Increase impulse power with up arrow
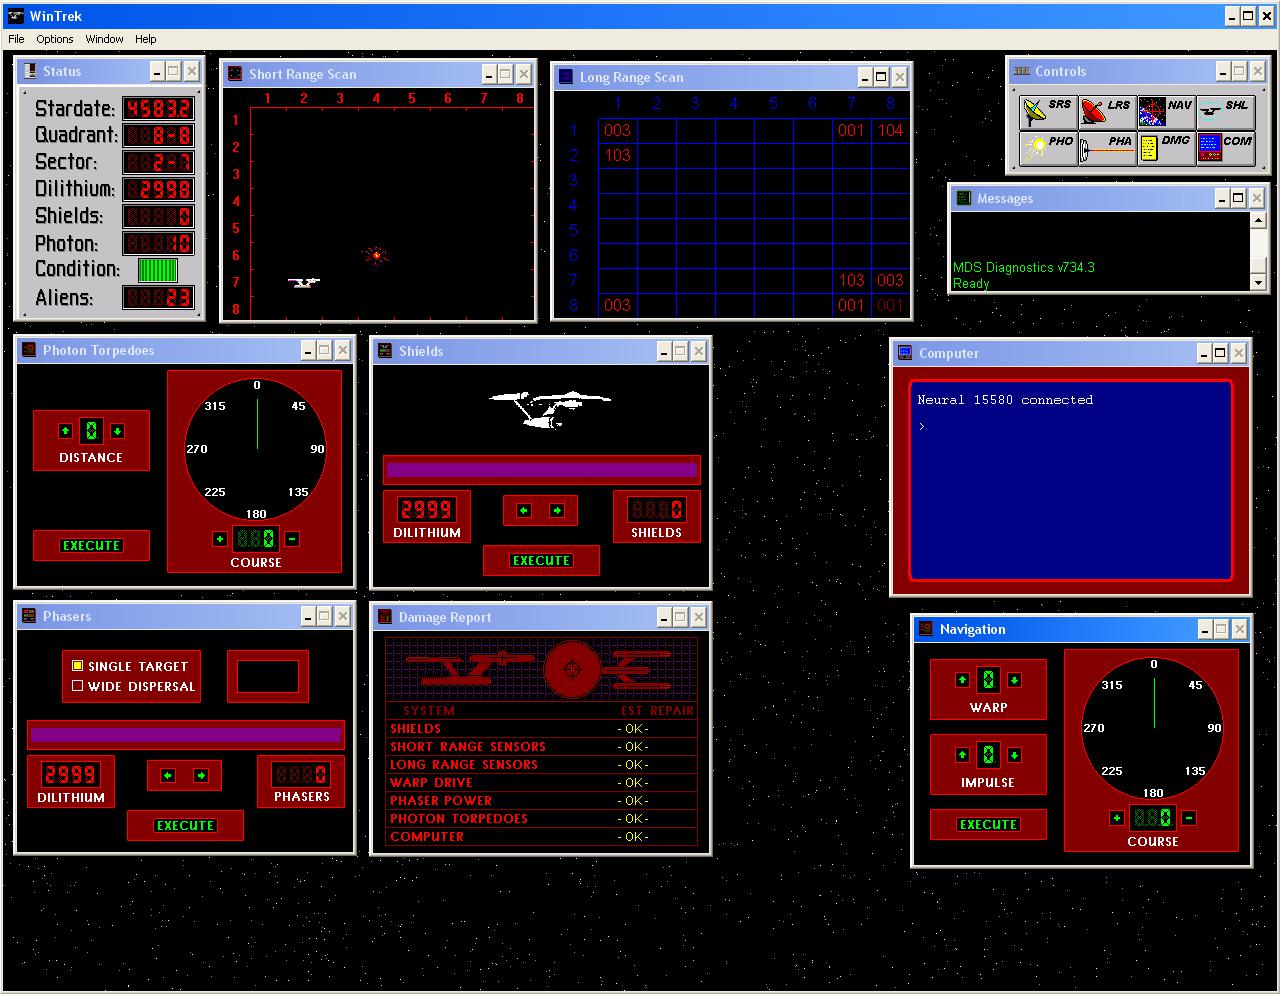 (x=963, y=755)
